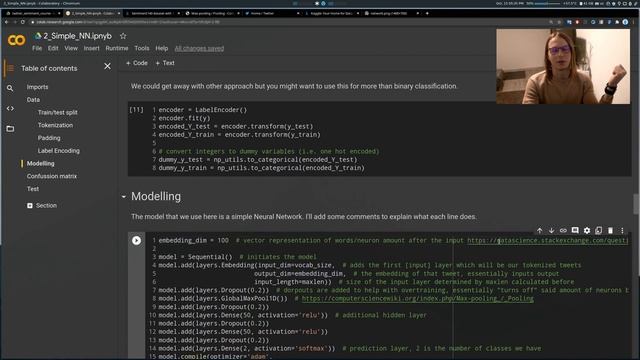The image size is (640, 360).
Task: Switch to the Kaggle browser tab
Action: point(331,13)
